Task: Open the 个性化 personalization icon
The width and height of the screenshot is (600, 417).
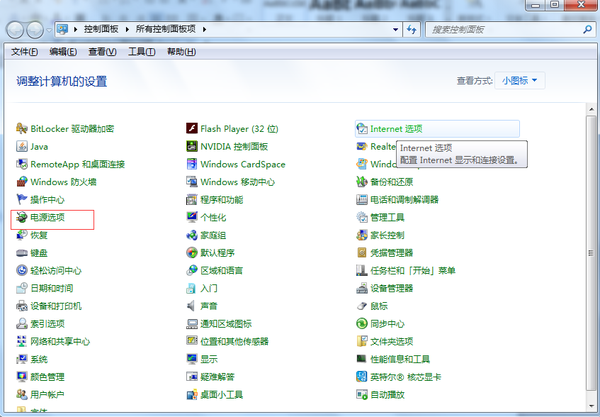Action: click(192, 217)
